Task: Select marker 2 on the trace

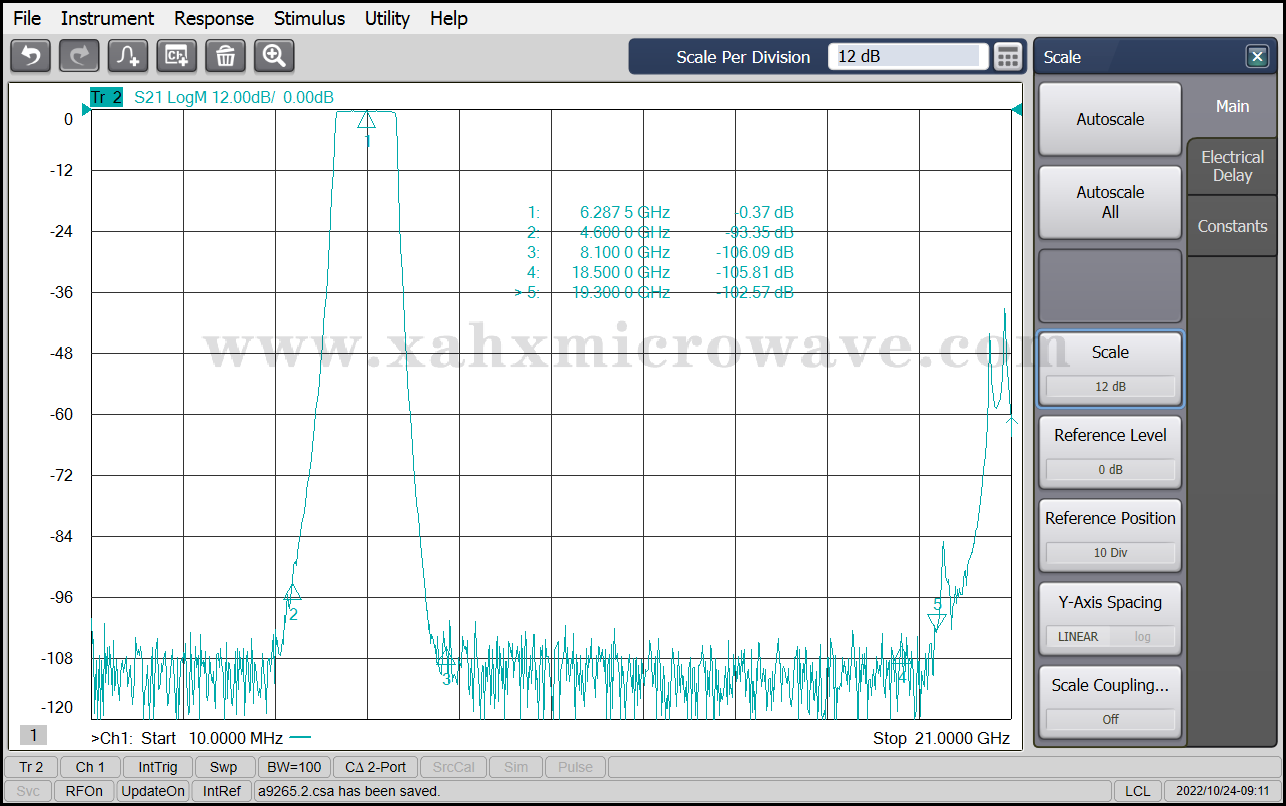Action: point(292,593)
